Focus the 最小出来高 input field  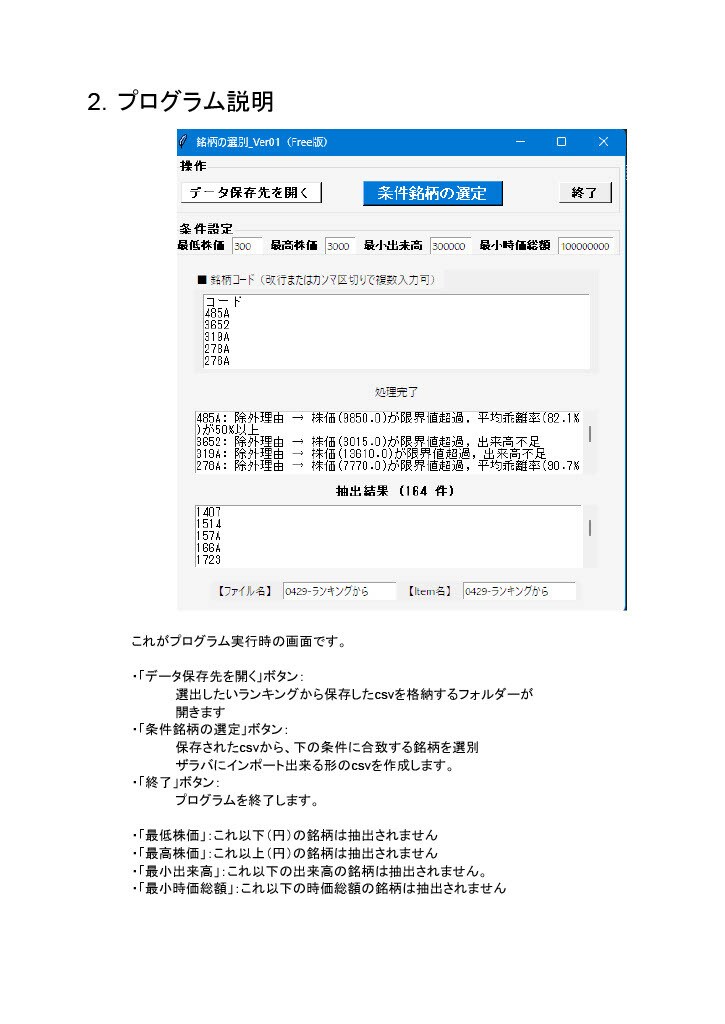pos(451,246)
